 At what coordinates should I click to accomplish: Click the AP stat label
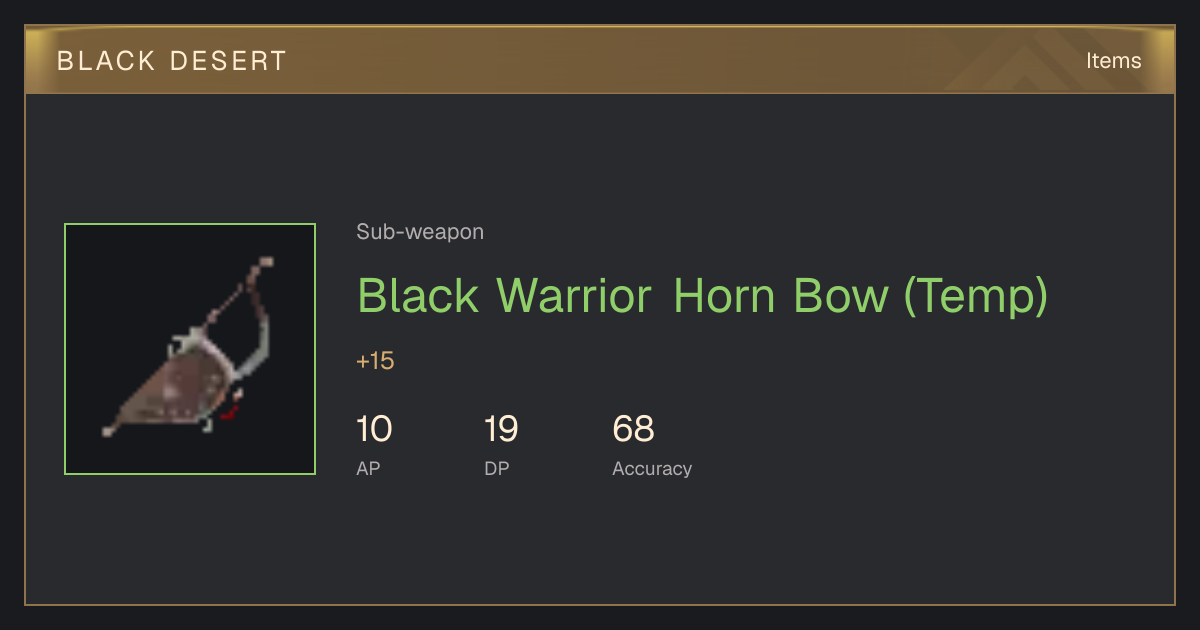point(368,468)
